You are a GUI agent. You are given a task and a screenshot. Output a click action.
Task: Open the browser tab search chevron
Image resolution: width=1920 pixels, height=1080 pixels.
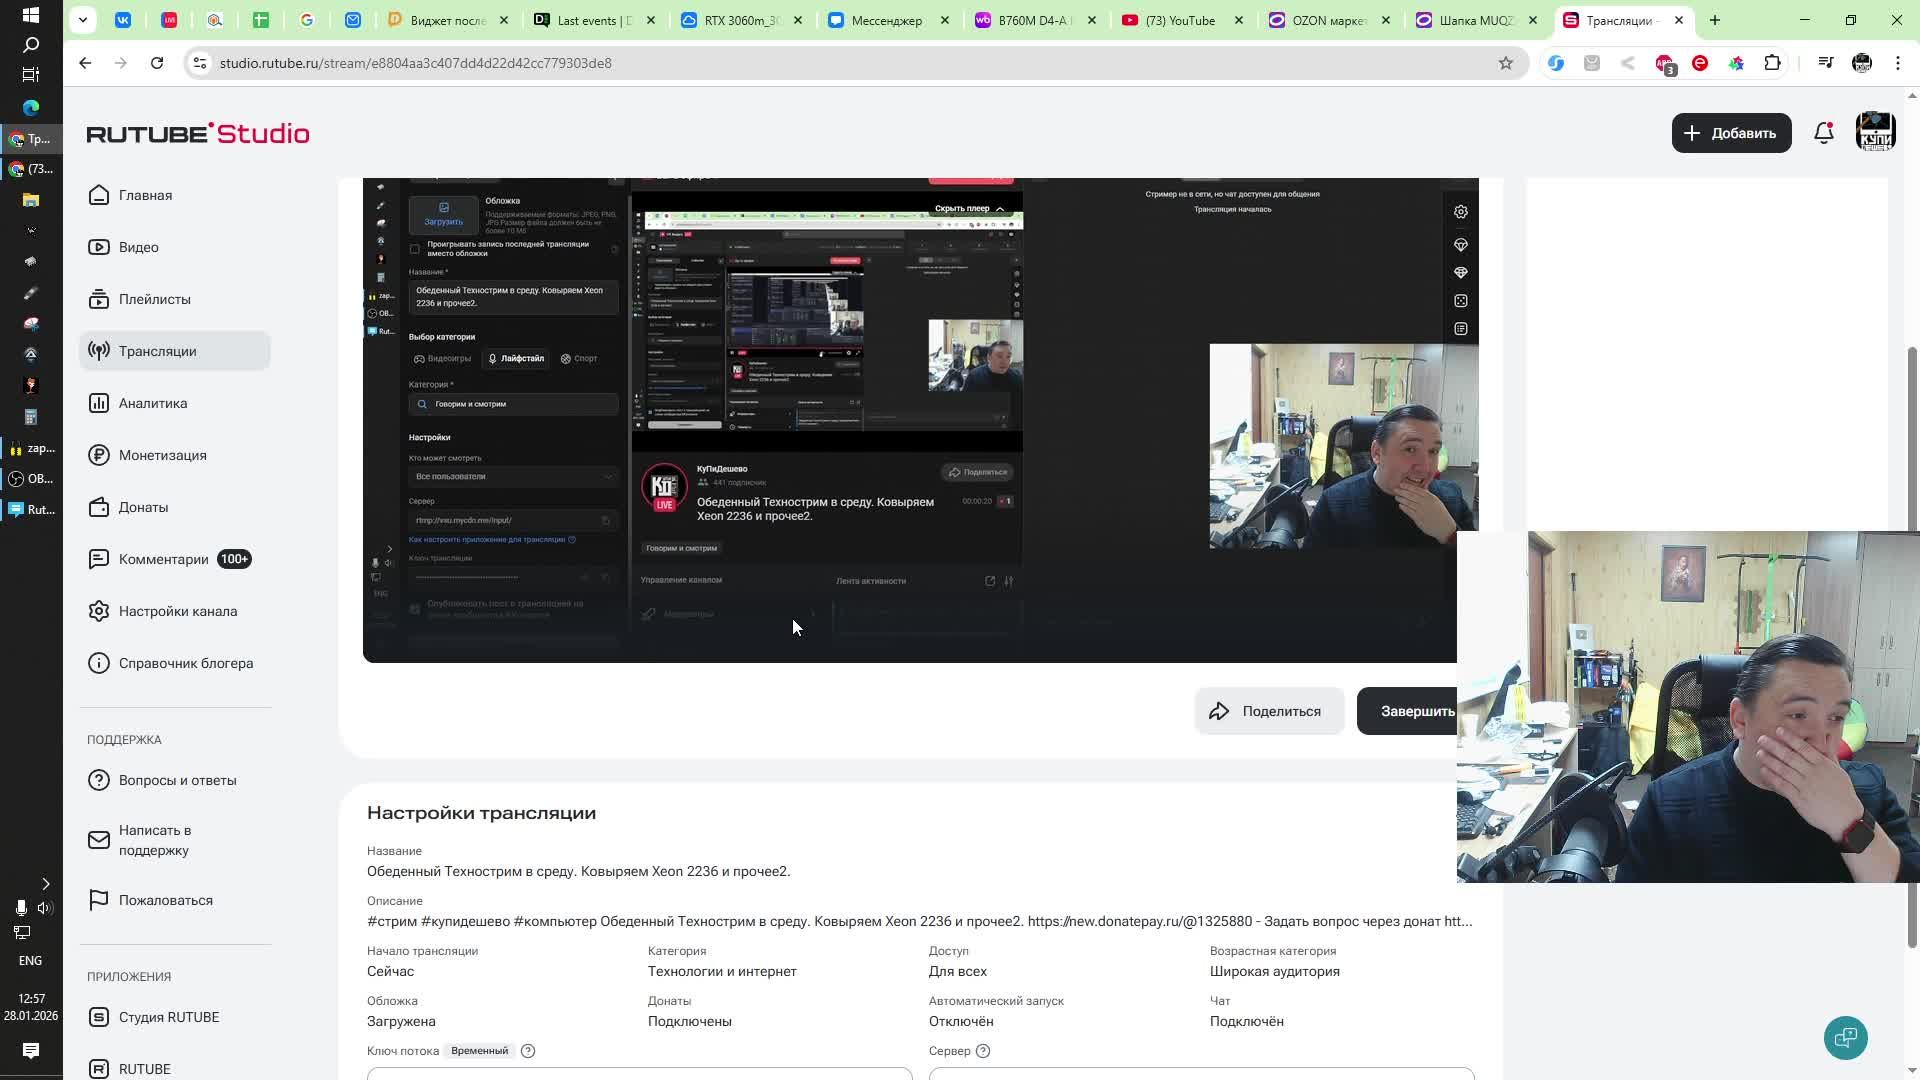click(x=83, y=20)
